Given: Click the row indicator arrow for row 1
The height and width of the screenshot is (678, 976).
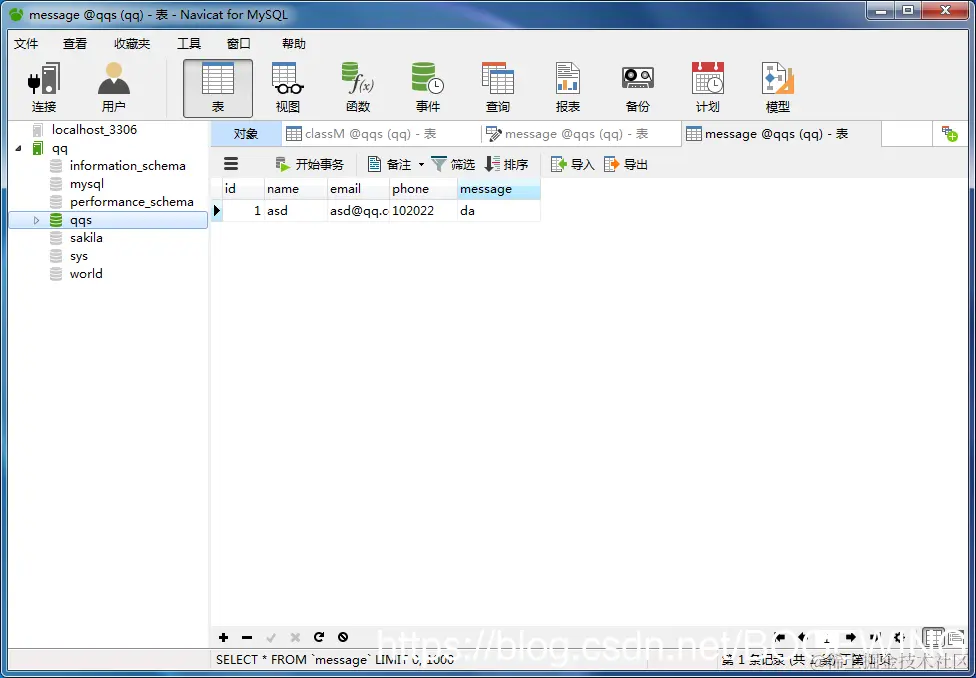Looking at the screenshot, I should point(217,210).
